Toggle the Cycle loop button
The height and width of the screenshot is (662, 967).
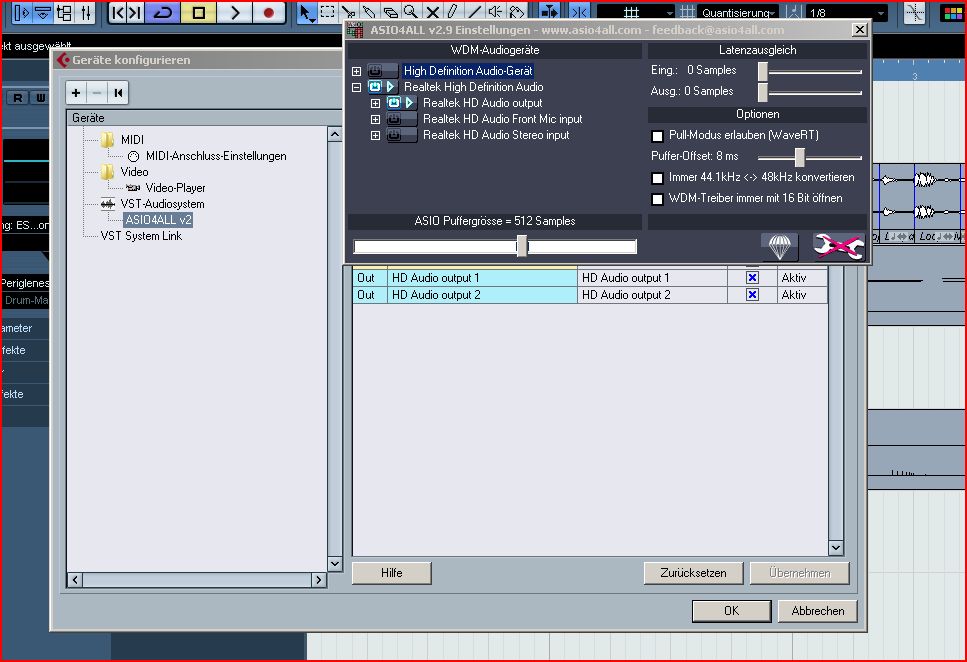(163, 12)
